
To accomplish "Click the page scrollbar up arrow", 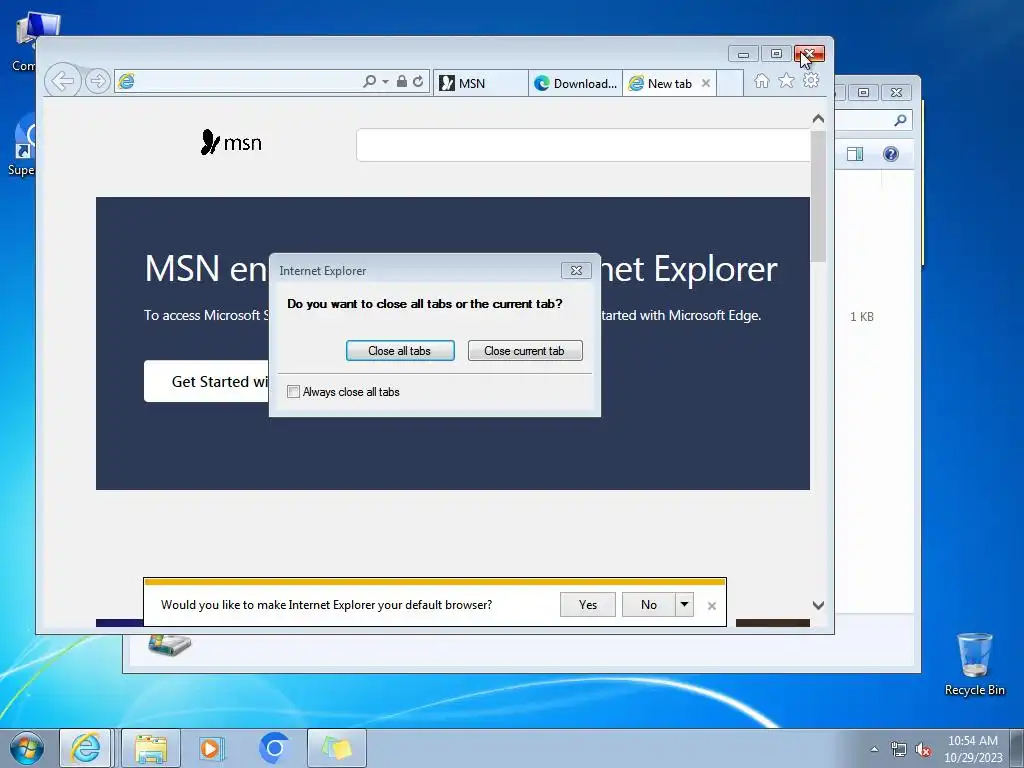I will tap(818, 119).
